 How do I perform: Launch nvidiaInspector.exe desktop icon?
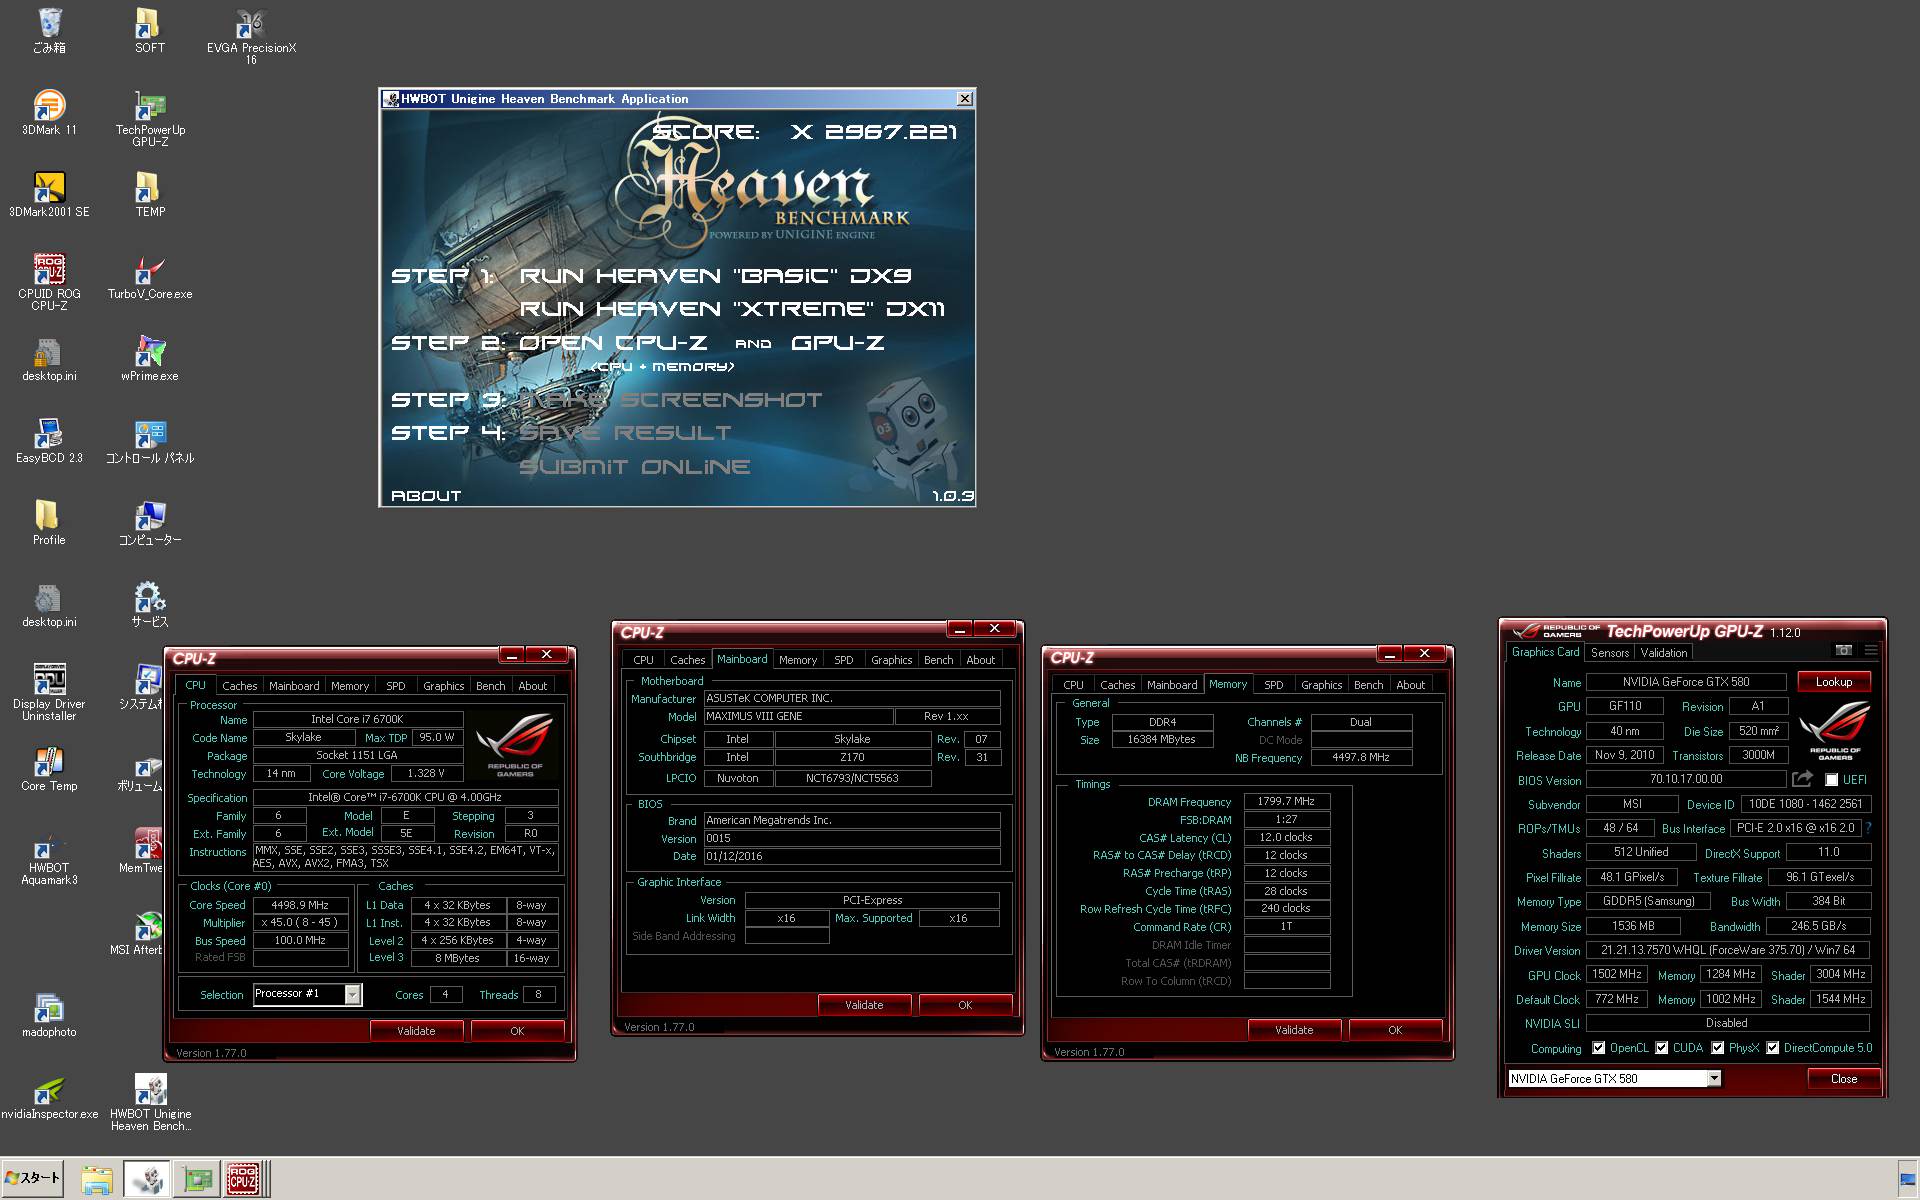(49, 1096)
